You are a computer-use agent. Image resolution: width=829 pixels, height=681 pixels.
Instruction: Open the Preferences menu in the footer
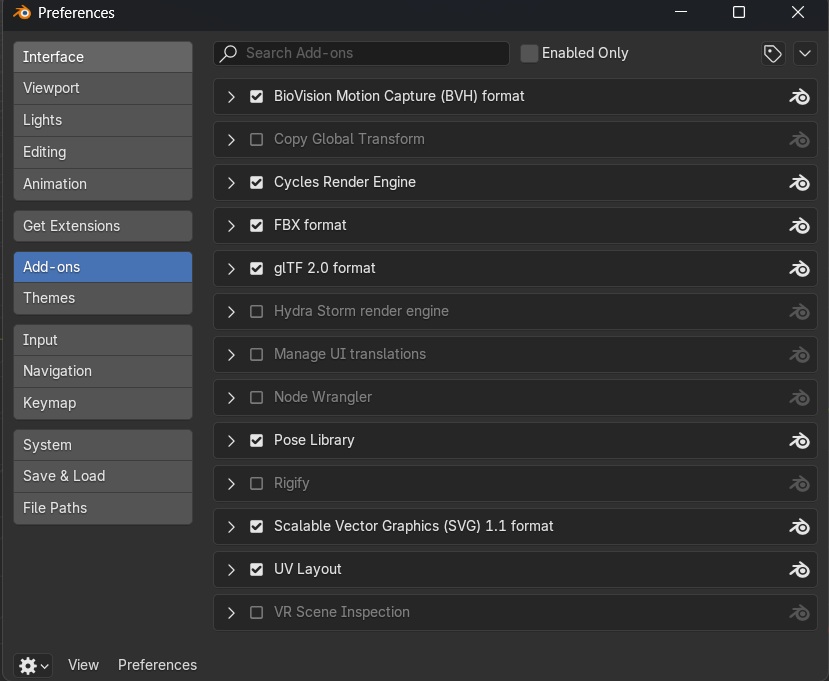(157, 665)
